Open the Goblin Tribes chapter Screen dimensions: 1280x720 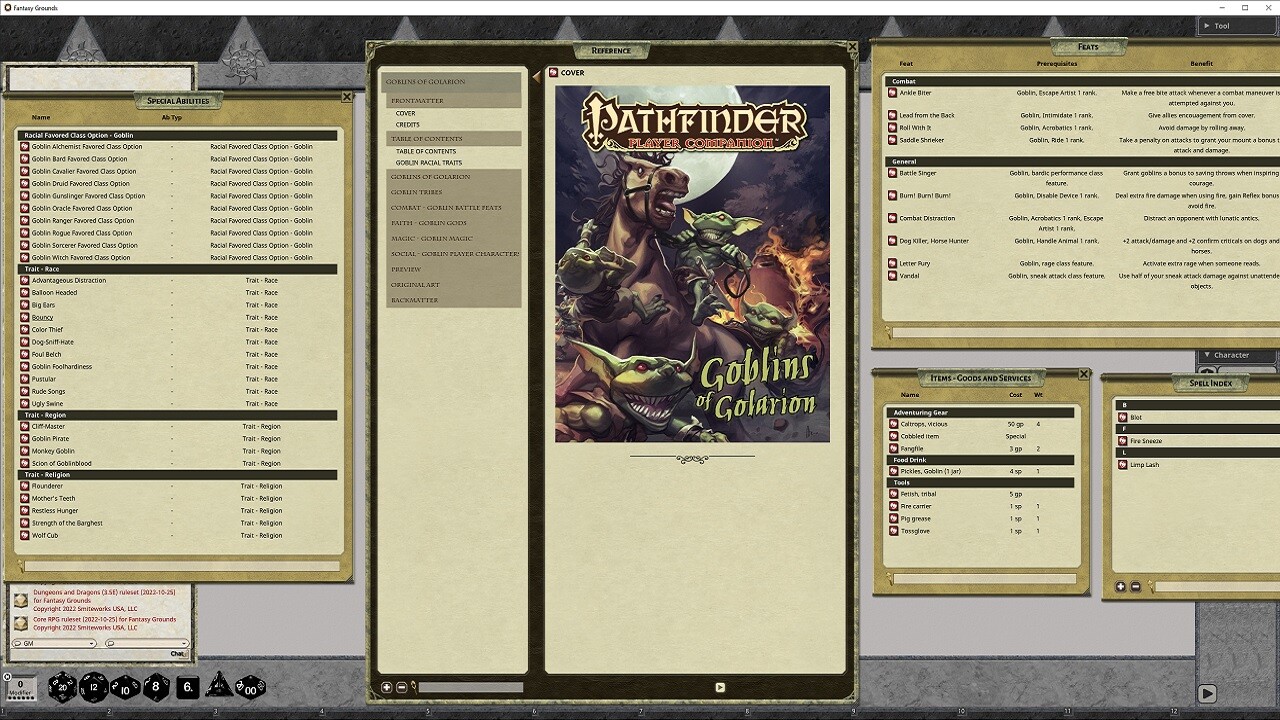point(416,192)
